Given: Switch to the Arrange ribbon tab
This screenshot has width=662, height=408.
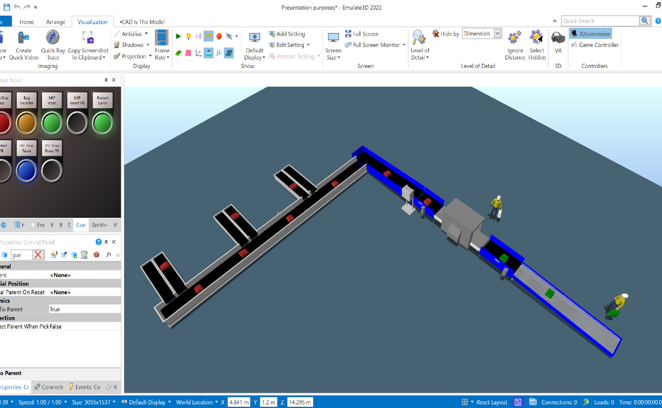Looking at the screenshot, I should click(55, 21).
